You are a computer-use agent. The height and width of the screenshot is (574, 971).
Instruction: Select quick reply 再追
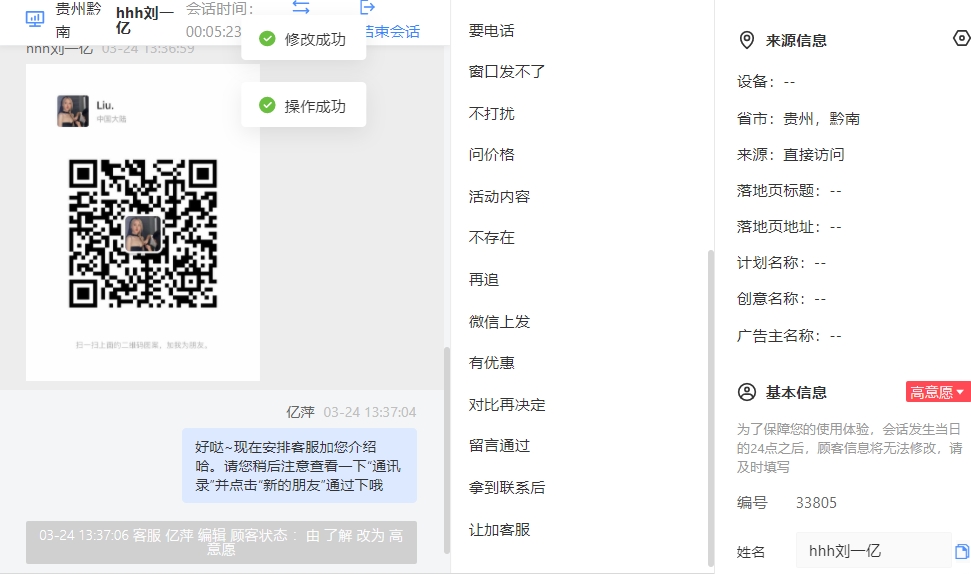click(x=484, y=280)
